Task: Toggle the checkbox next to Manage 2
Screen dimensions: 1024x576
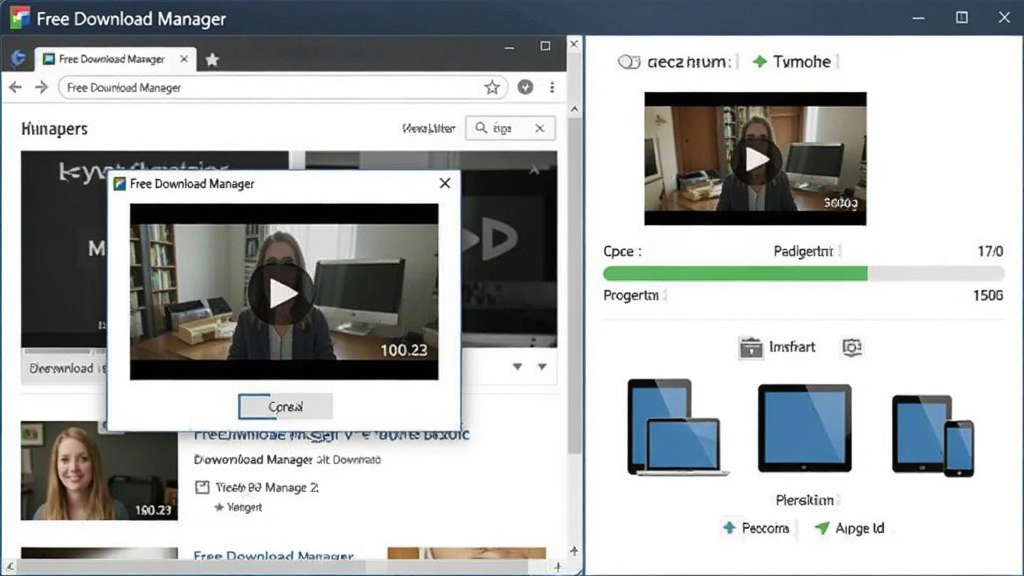Action: [202, 487]
